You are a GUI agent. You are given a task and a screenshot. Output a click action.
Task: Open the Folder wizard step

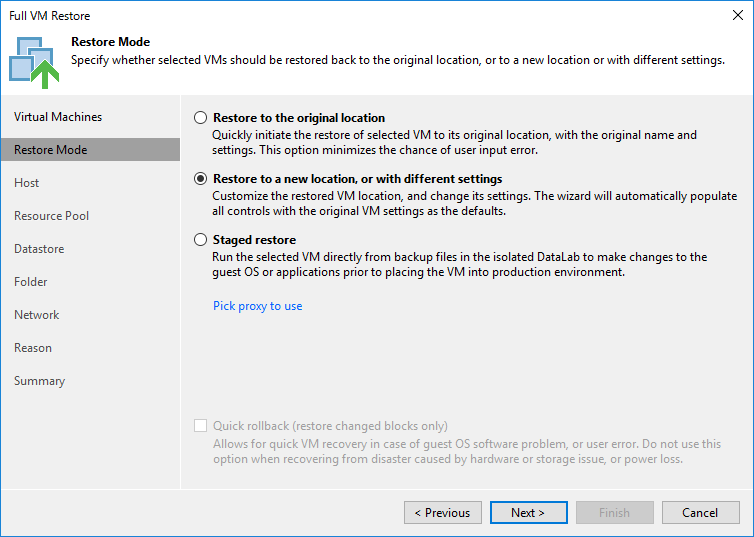[31, 282]
